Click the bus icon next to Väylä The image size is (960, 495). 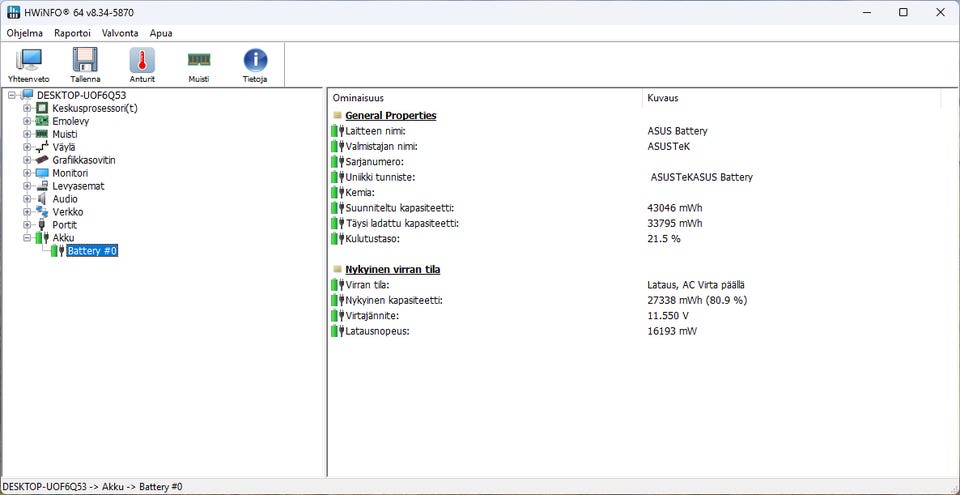(x=42, y=147)
